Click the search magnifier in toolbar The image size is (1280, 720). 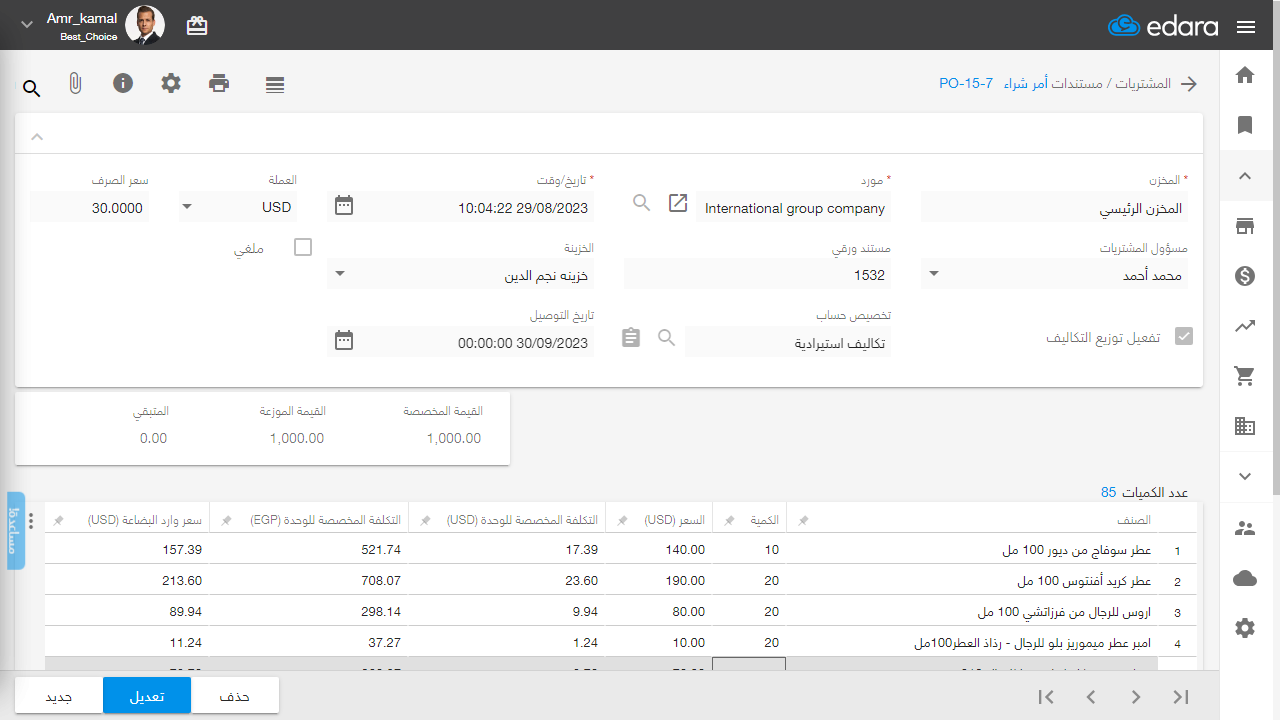[32, 89]
